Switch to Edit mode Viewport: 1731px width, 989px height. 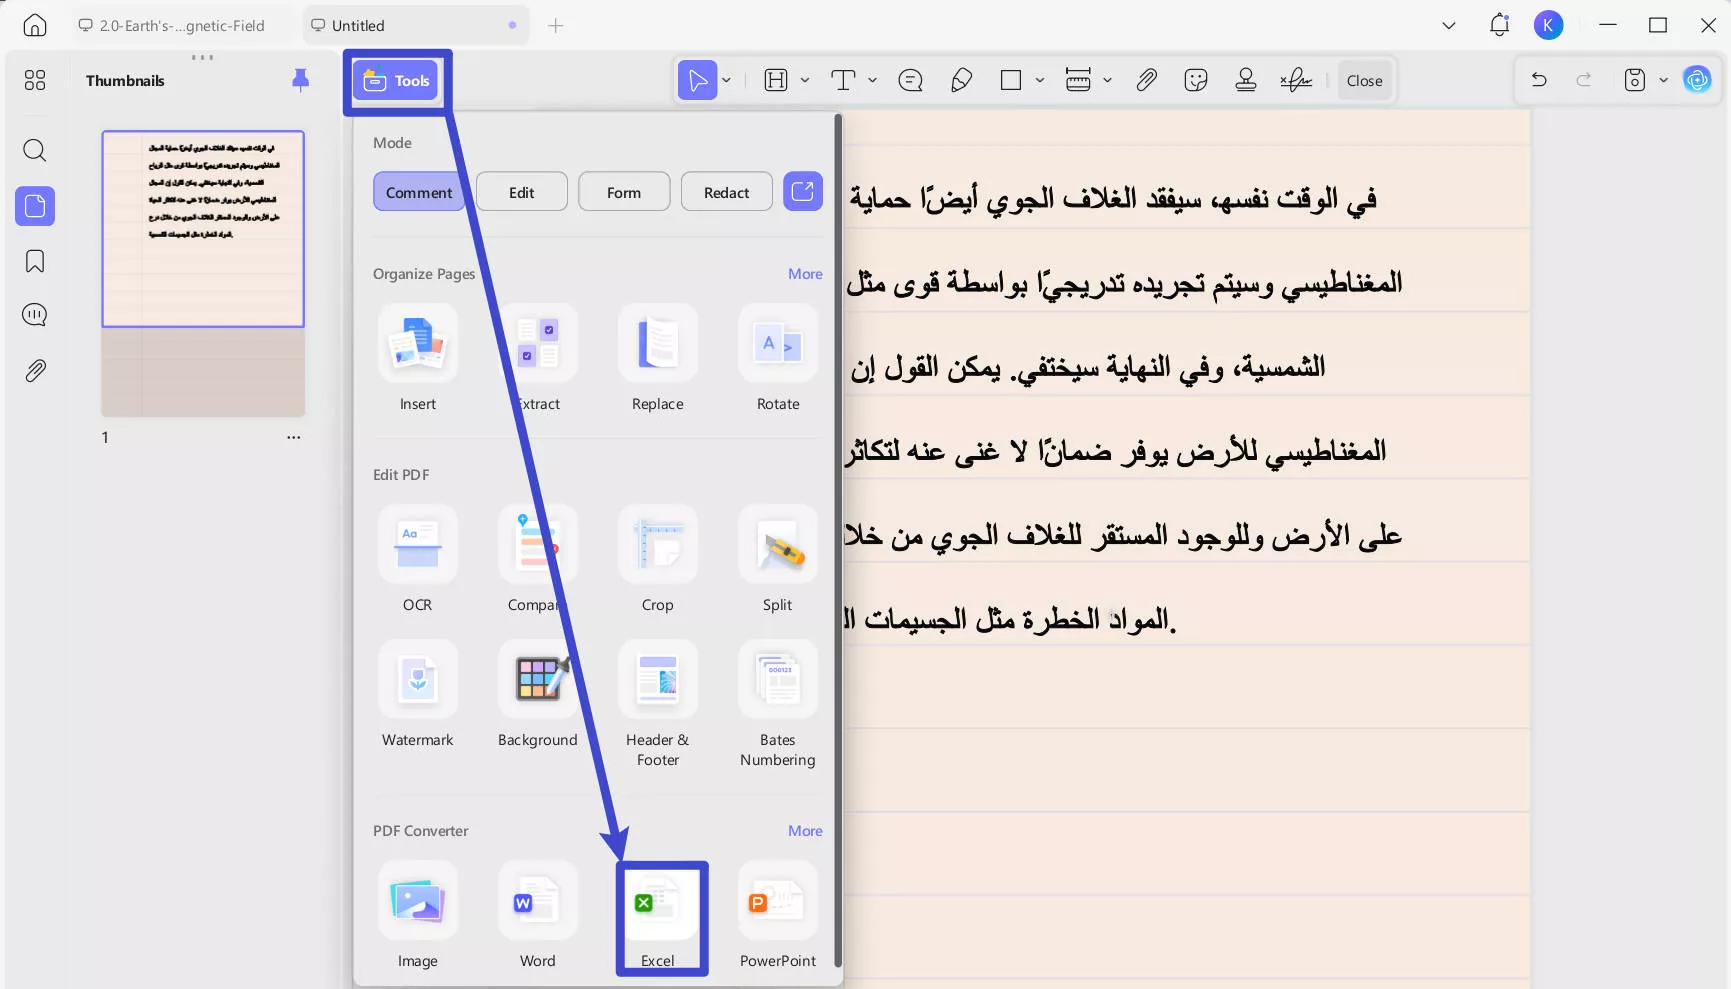(521, 191)
